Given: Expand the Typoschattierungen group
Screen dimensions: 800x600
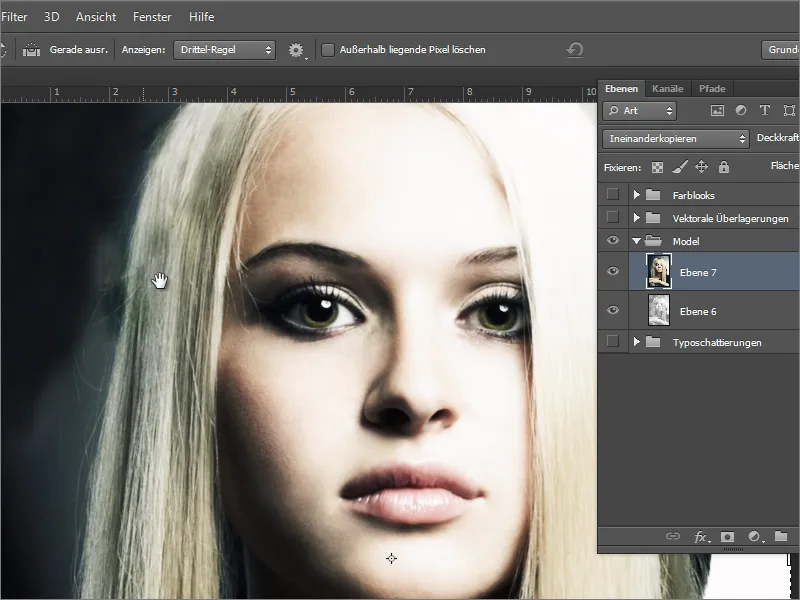Looking at the screenshot, I should [x=636, y=341].
